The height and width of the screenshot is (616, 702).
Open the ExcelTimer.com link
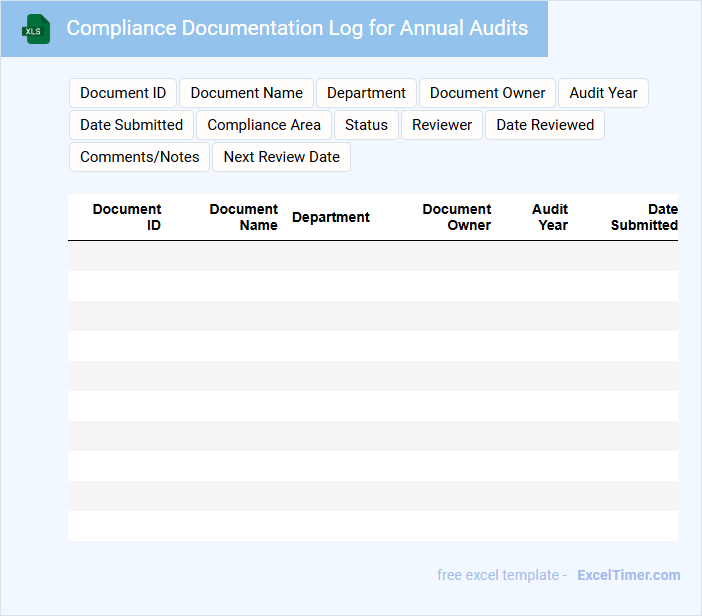(628, 575)
